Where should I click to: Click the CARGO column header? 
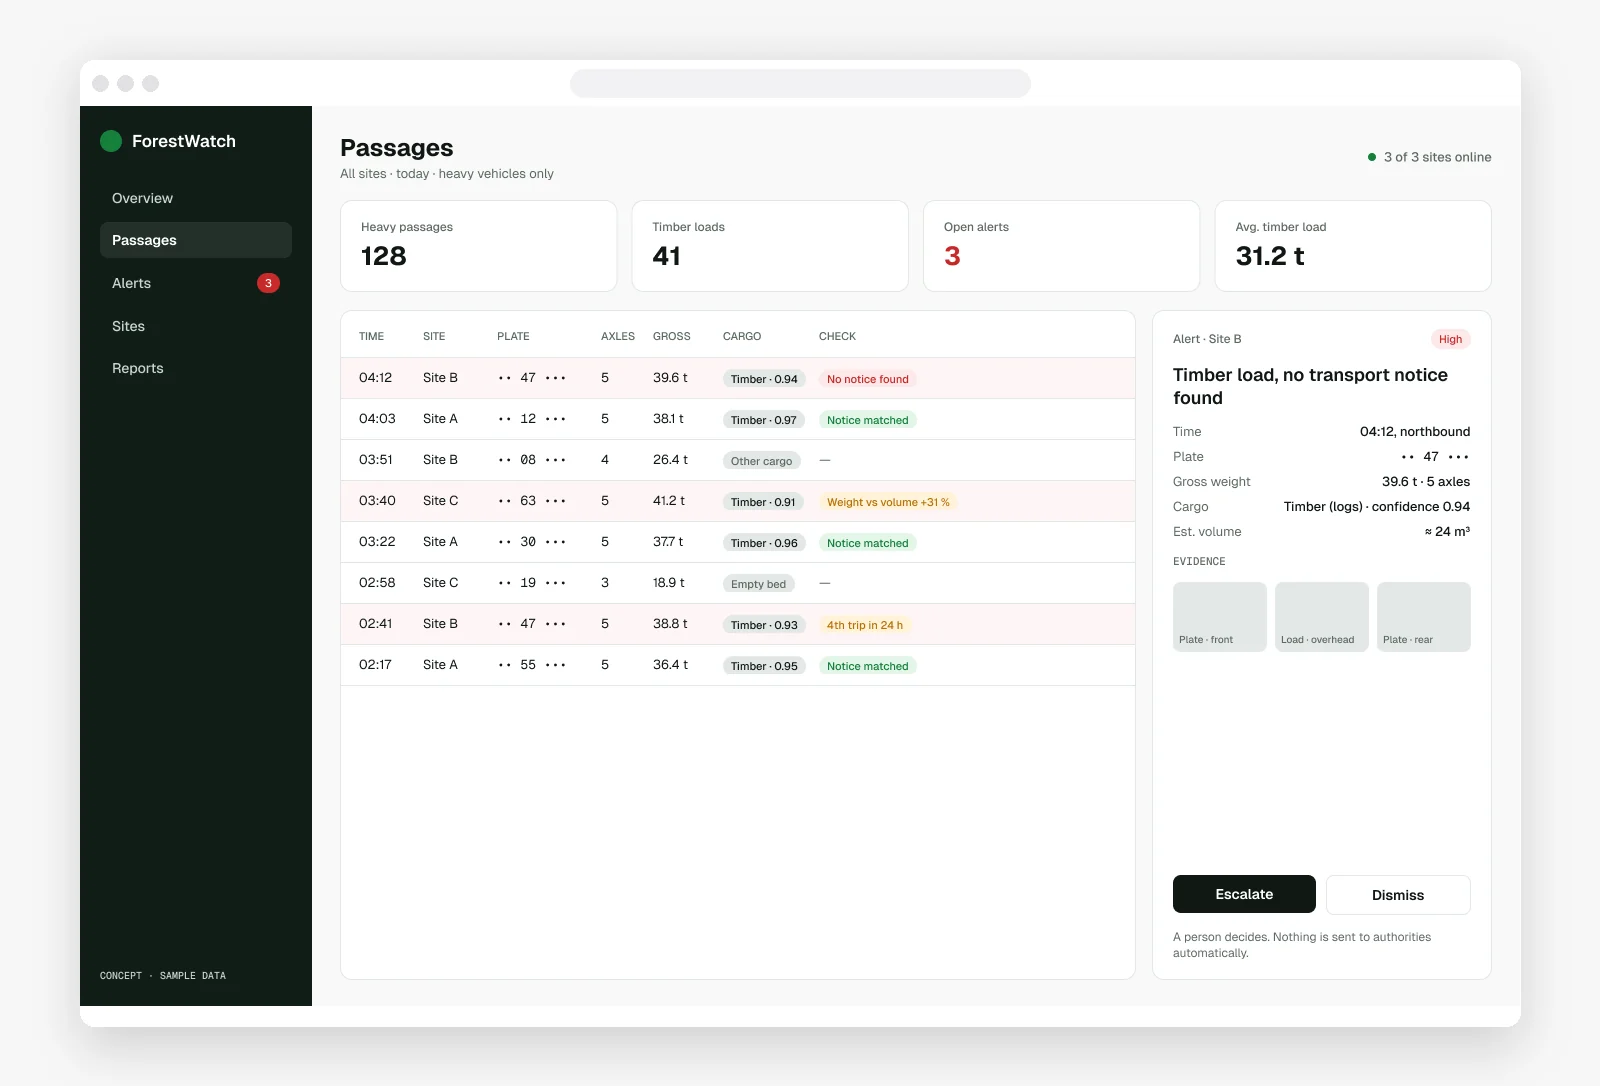tap(742, 336)
